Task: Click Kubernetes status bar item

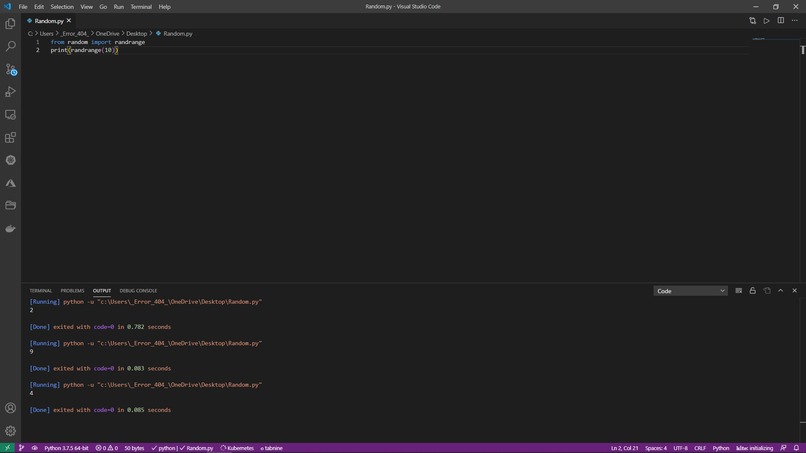Action: [237, 448]
